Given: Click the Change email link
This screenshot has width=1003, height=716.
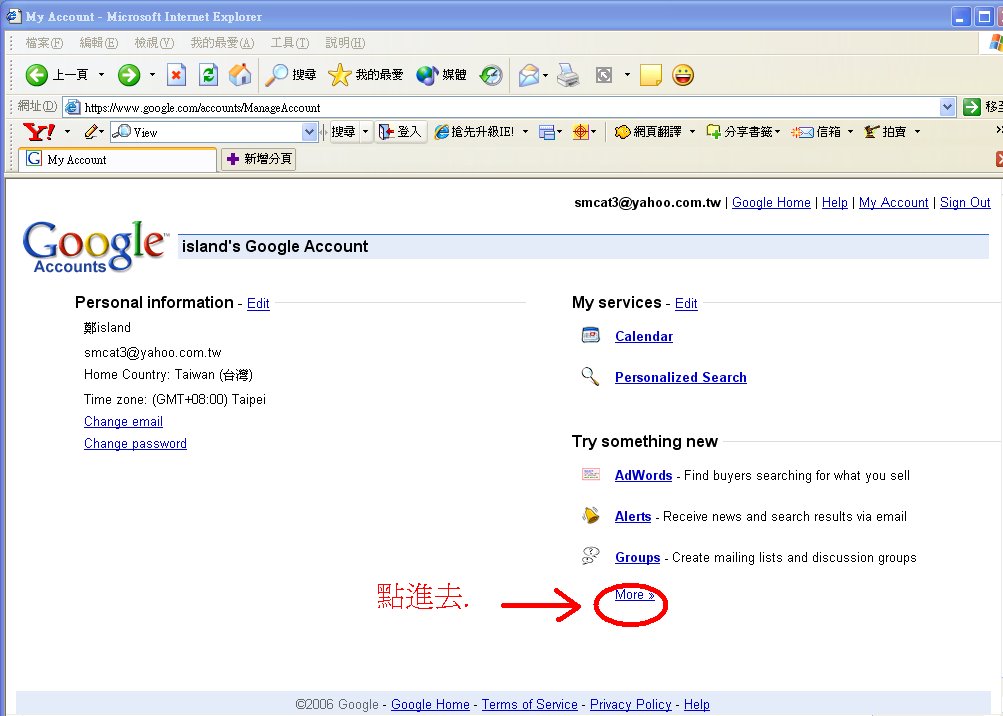Looking at the screenshot, I should point(123,422).
